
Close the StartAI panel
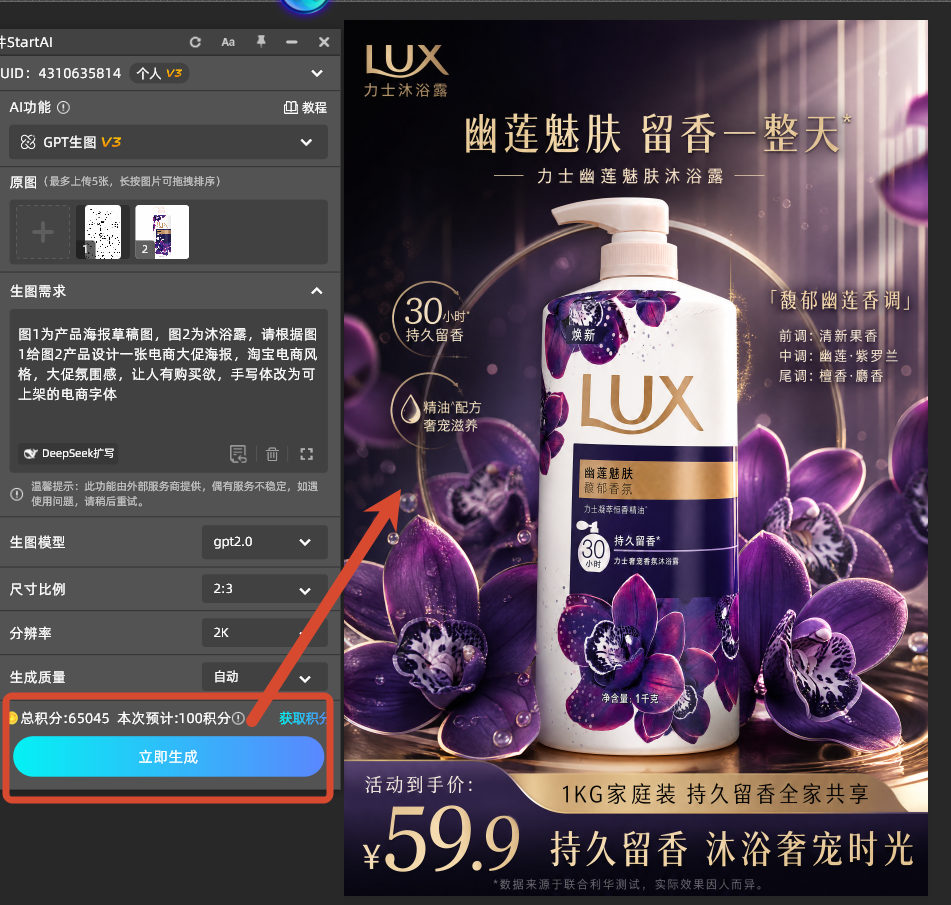coord(324,42)
